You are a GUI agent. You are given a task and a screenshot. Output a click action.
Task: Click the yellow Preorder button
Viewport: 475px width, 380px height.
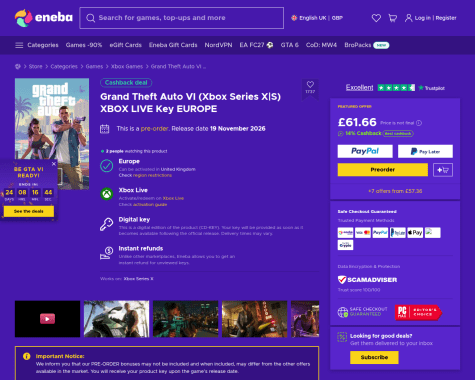[x=383, y=170]
